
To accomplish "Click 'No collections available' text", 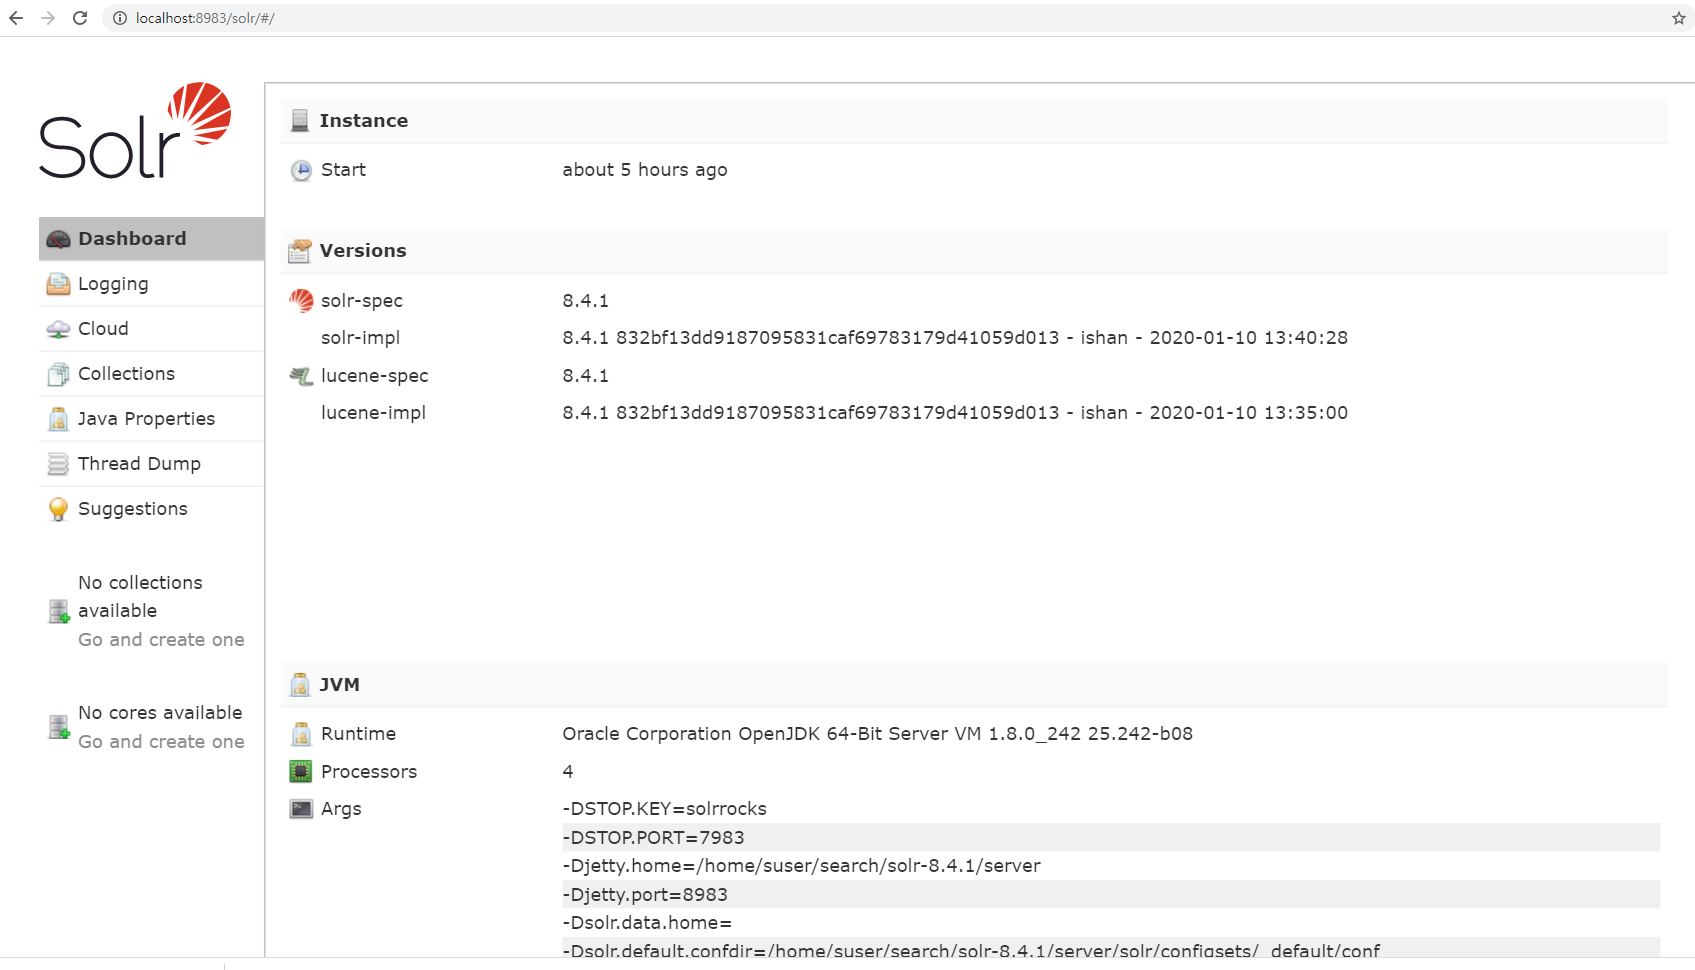I will click(x=140, y=596).
